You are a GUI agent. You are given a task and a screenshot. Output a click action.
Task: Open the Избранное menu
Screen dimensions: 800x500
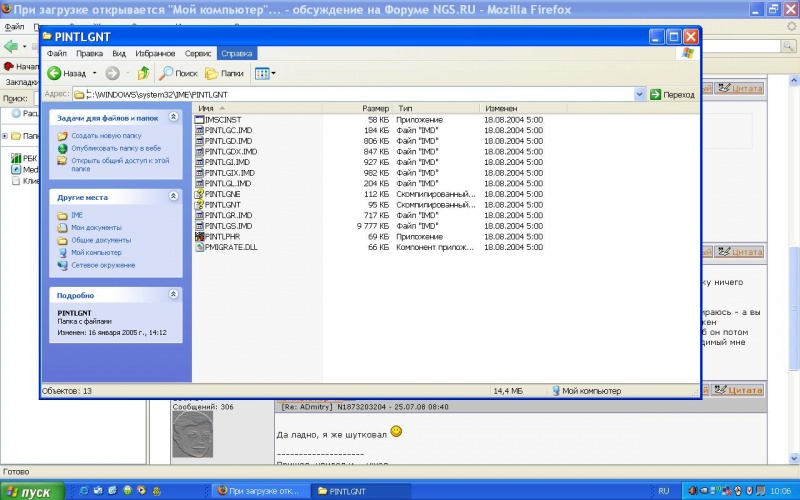tap(155, 52)
